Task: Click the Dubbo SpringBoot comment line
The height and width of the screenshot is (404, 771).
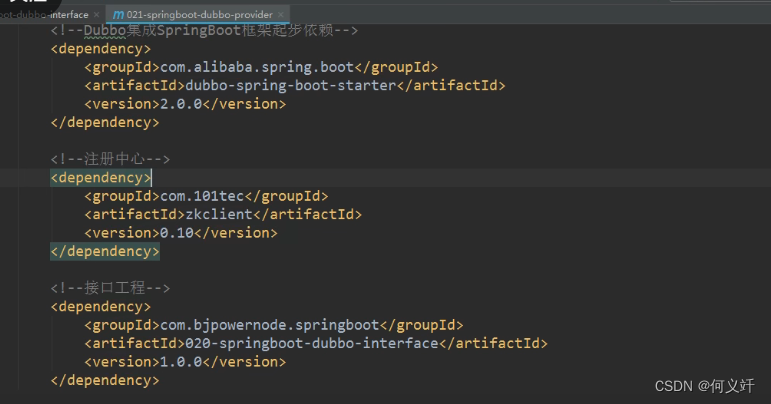Action: click(x=204, y=30)
